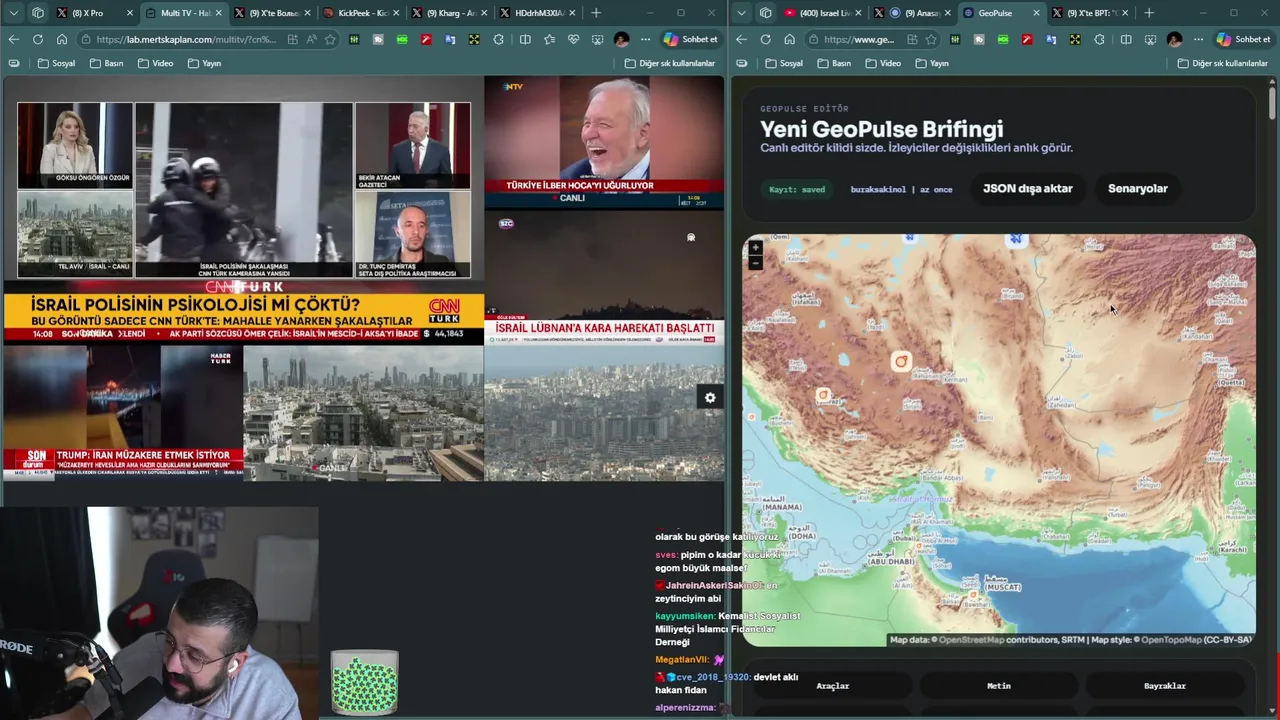1280x720 pixels.
Task: Switch to Anasayfa X tab
Action: point(912,13)
